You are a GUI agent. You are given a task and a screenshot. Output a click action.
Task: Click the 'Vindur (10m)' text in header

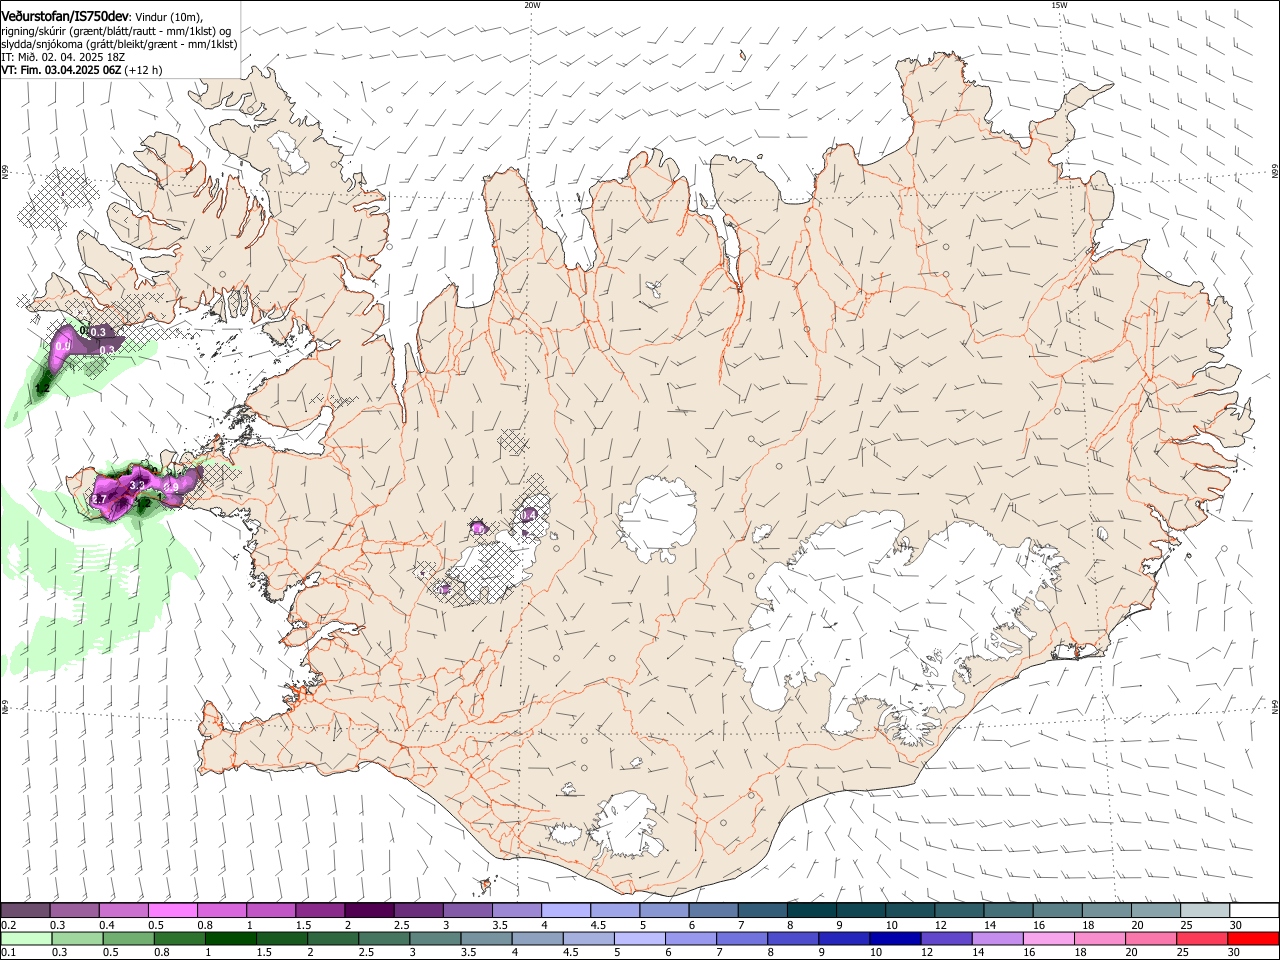169,16
